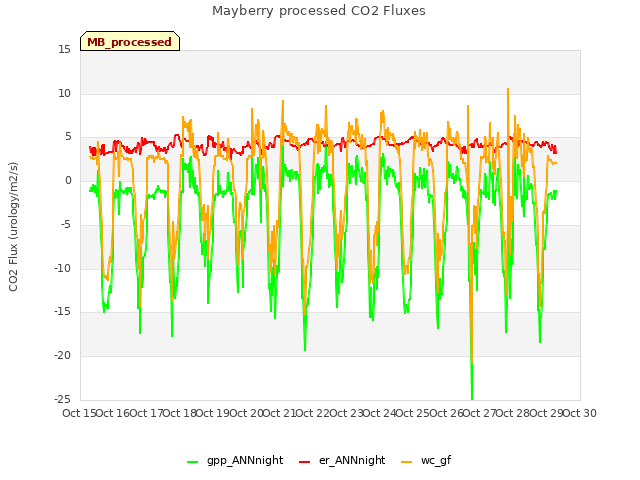Click the MB_processed label box

pyautogui.click(x=130, y=41)
